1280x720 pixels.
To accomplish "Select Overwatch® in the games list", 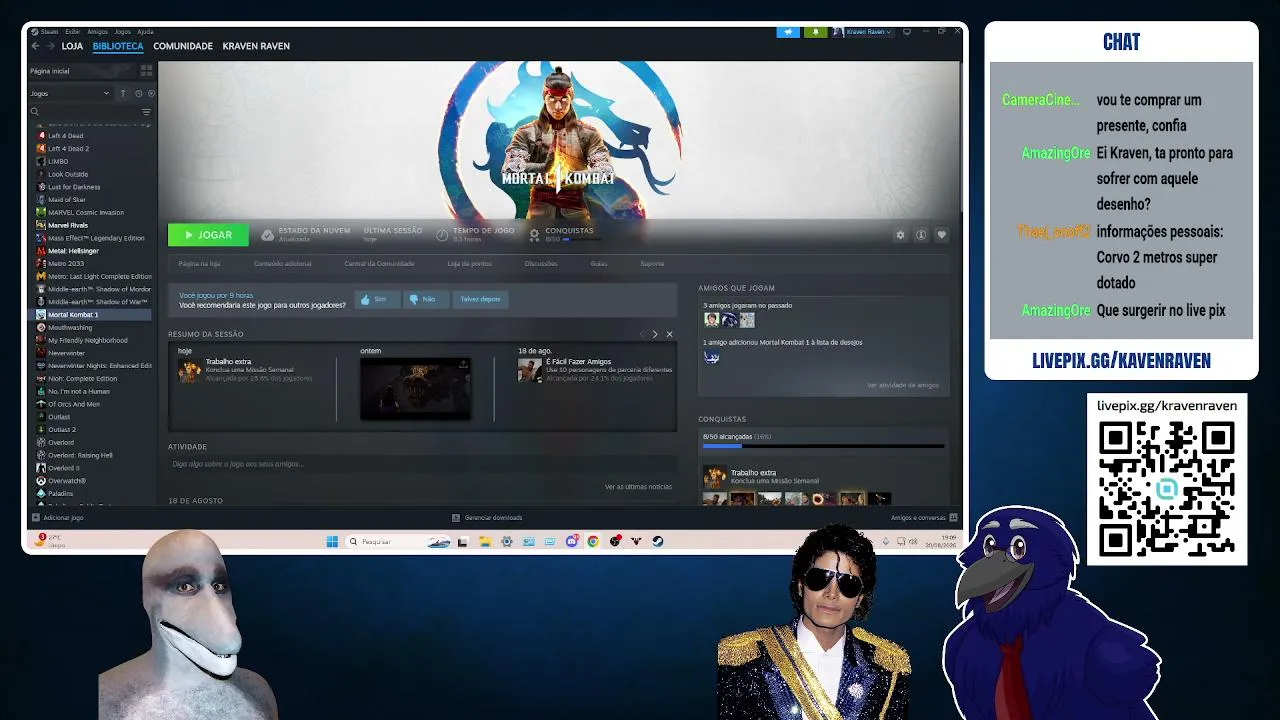I will 67,481.
